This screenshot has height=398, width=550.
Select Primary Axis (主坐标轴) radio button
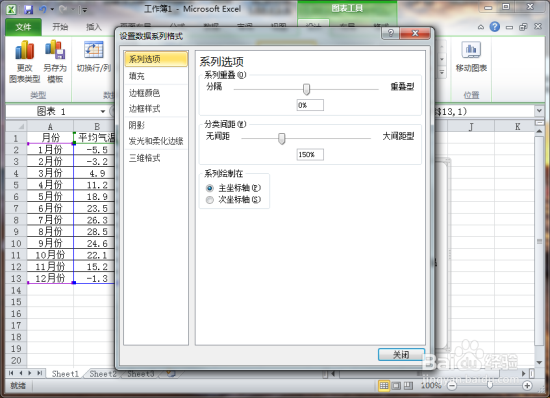click(210, 188)
